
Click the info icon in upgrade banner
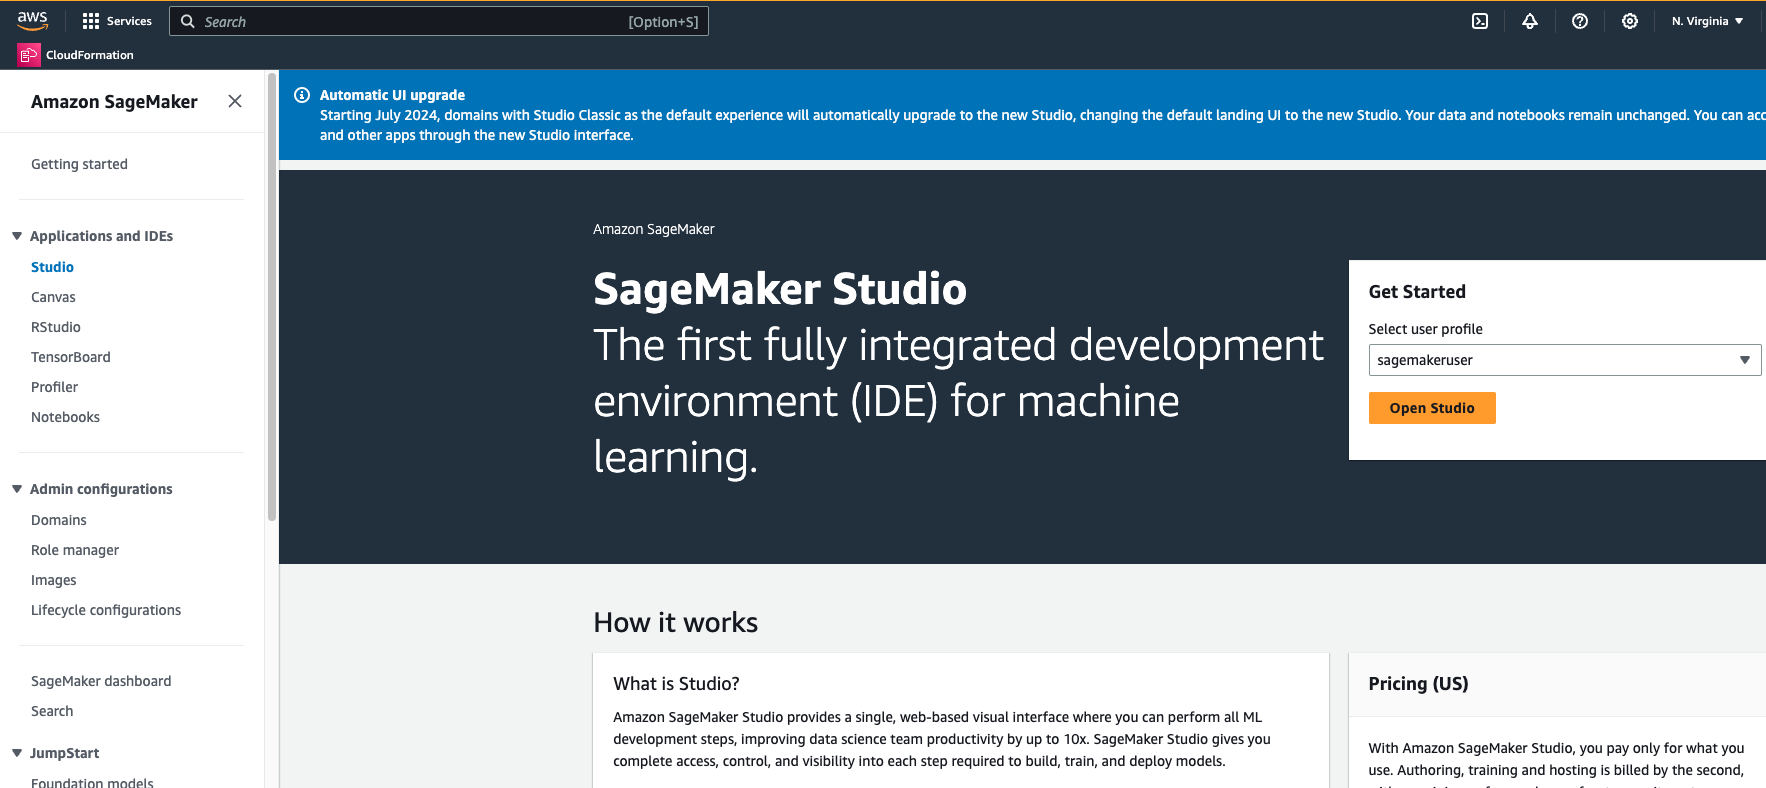pyautogui.click(x=302, y=95)
